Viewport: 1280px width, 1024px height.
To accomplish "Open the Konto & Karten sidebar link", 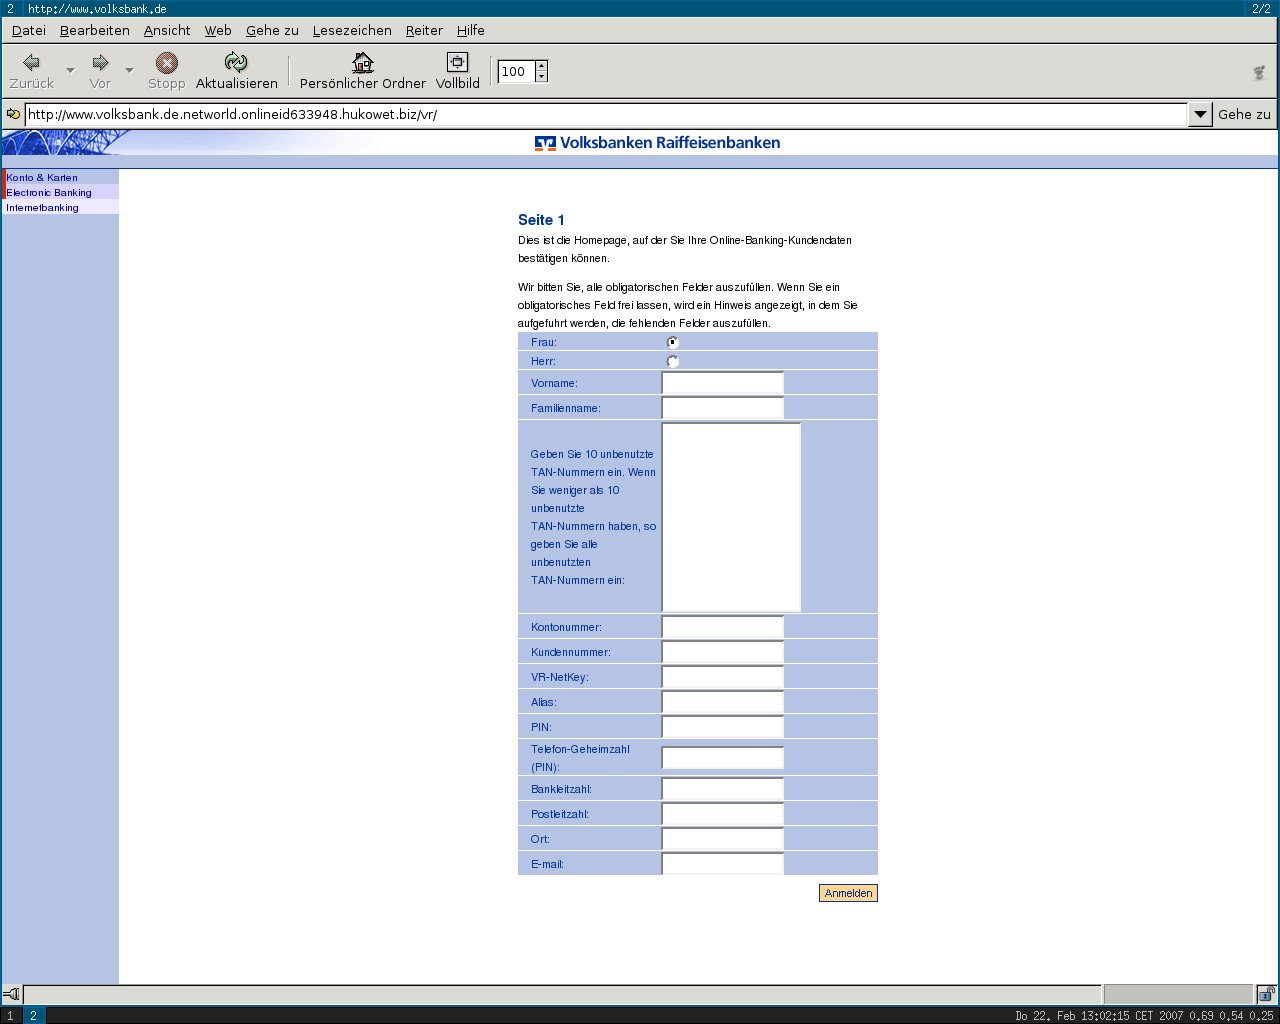I will (x=42, y=177).
